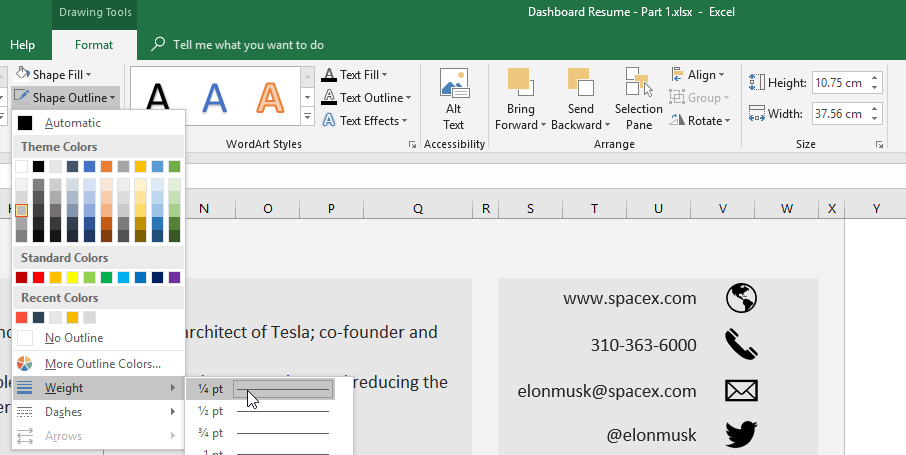Expand the Send Backward dropdown arrow
This screenshot has height=455, width=906.
[607, 125]
